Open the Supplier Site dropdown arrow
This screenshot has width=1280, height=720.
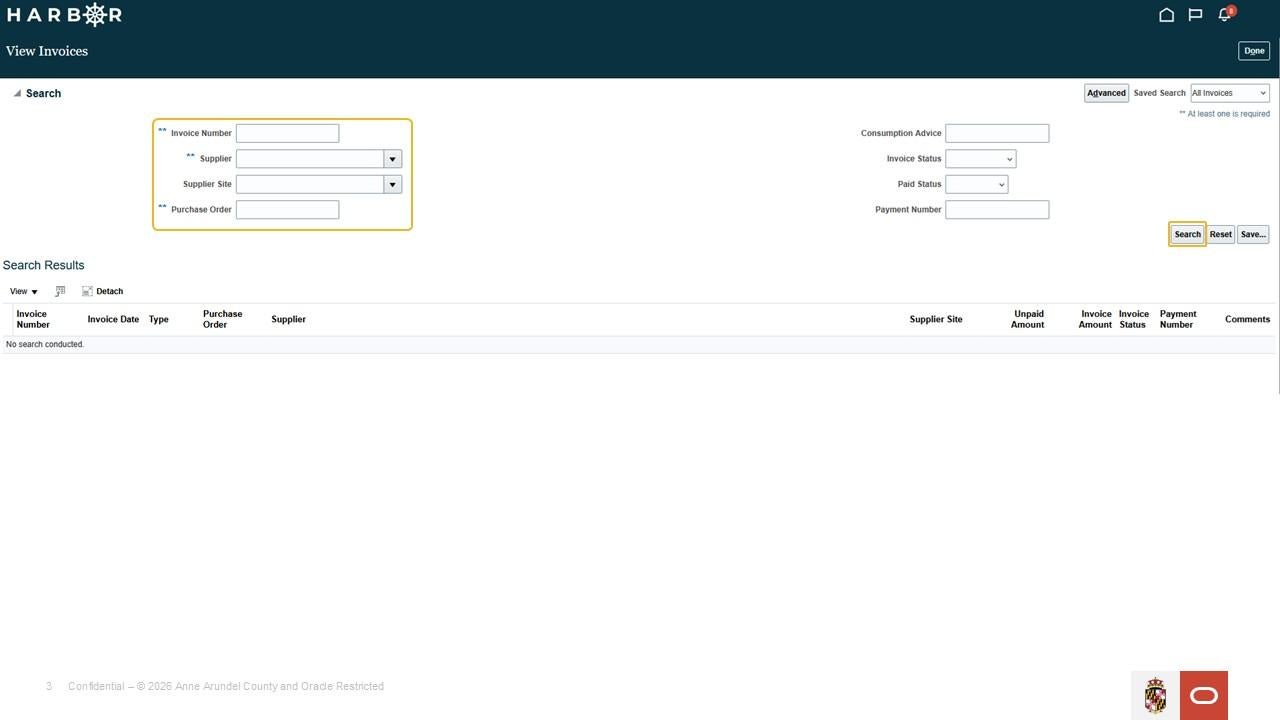[x=393, y=184]
